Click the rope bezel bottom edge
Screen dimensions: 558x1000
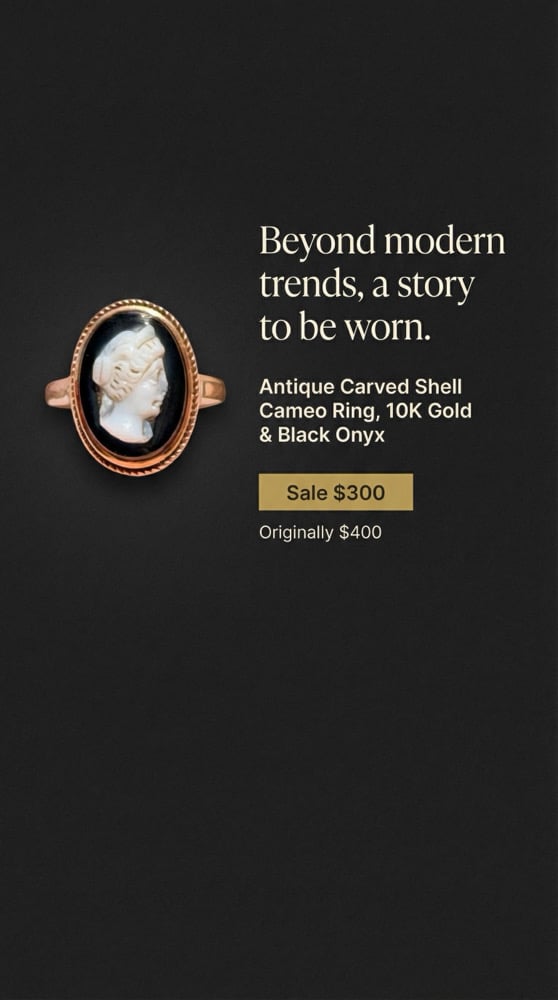[135, 469]
